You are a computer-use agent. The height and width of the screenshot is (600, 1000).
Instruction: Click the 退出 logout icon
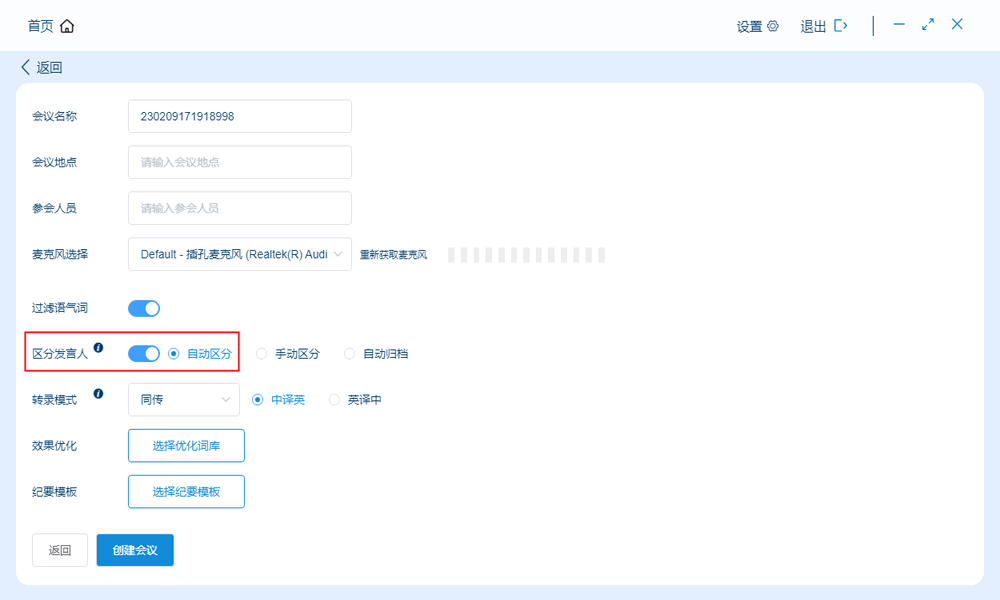click(841, 26)
